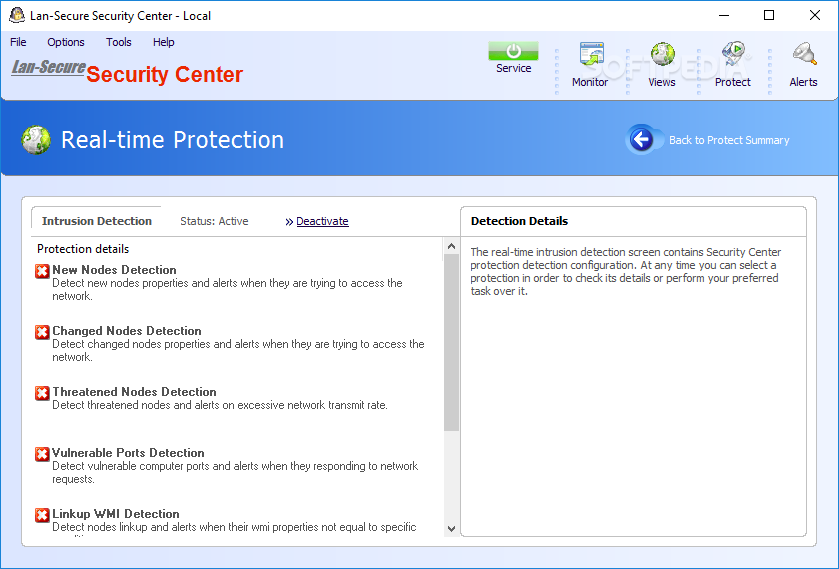Viewport: 839px width, 569px height.
Task: Select the Intrusion Detection tab
Action: tap(97, 221)
